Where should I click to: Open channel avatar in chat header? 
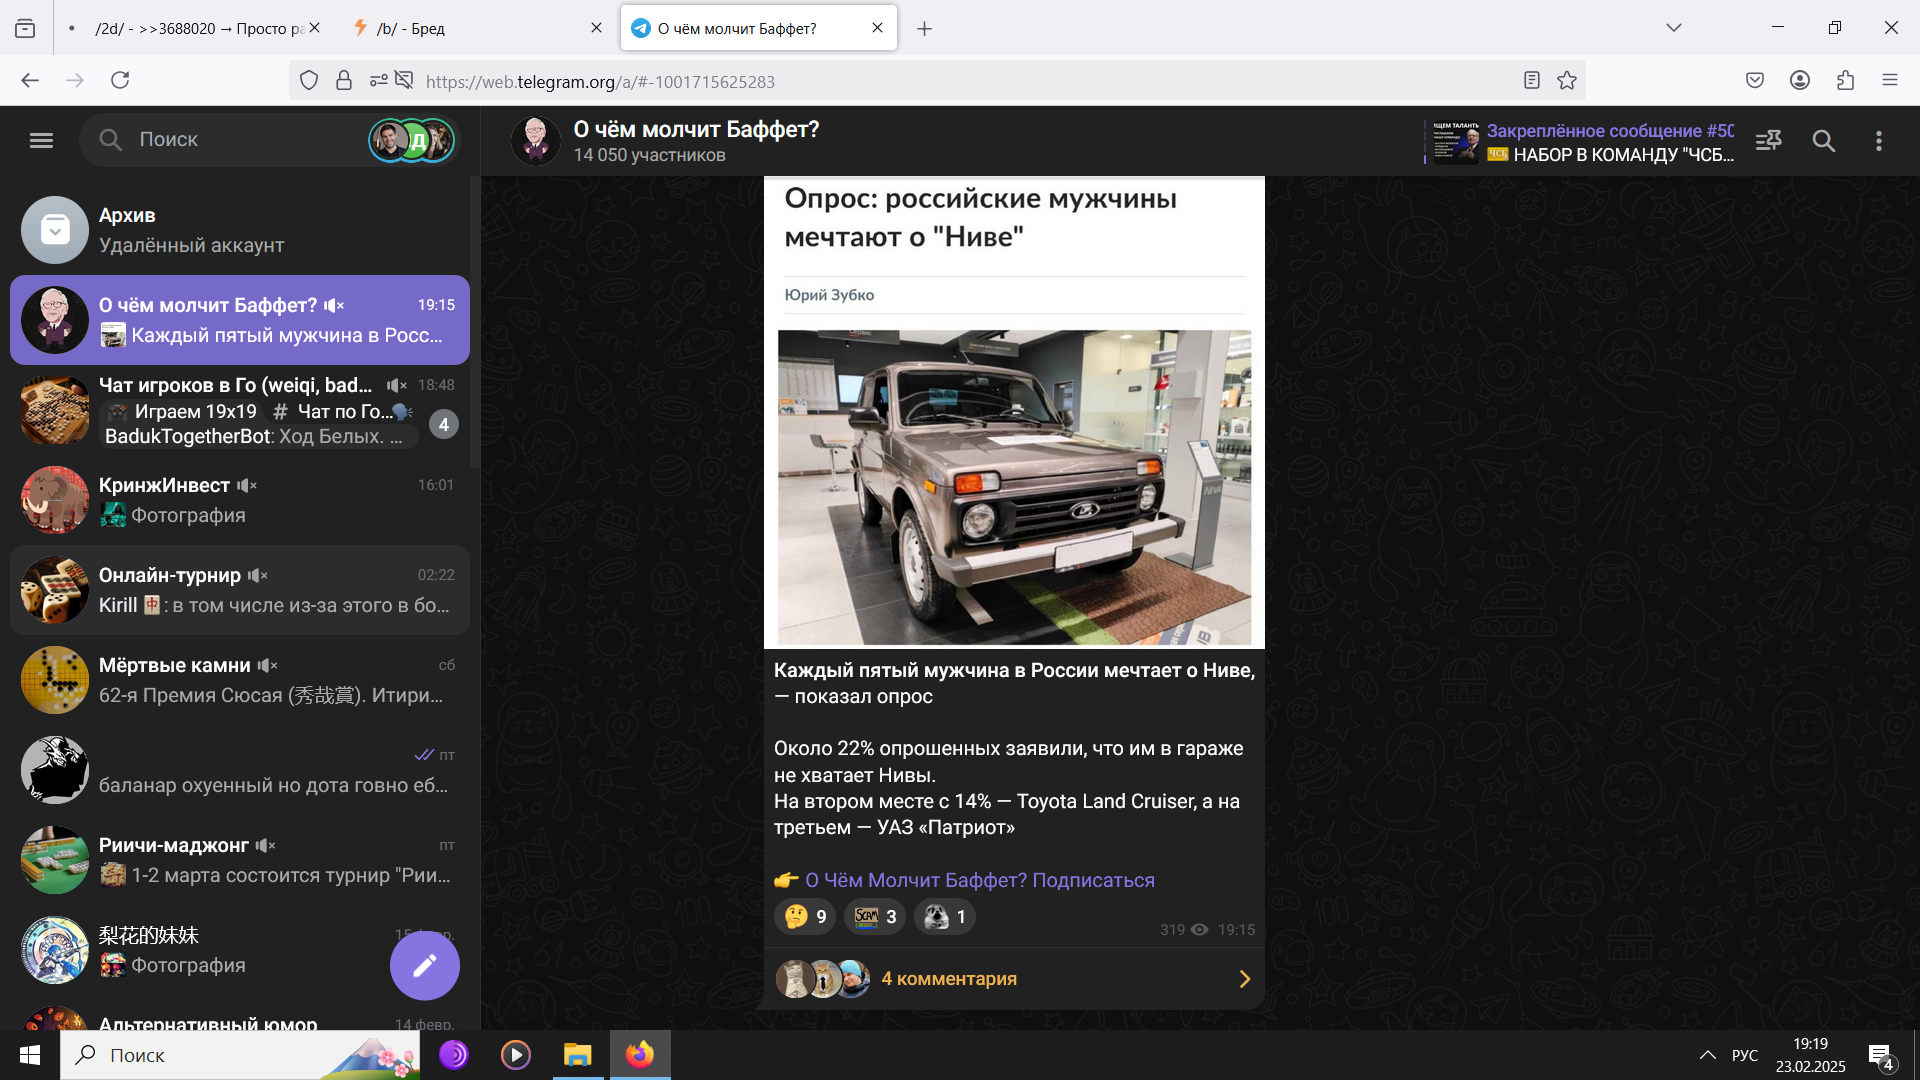coord(536,141)
